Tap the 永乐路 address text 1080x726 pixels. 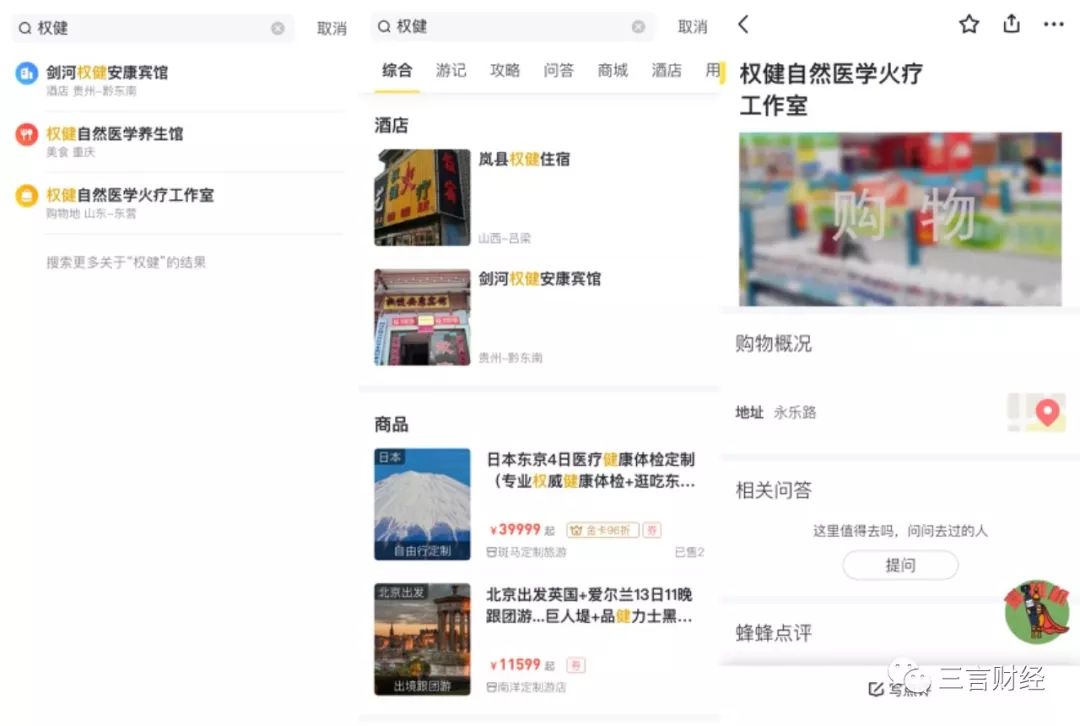pos(795,413)
